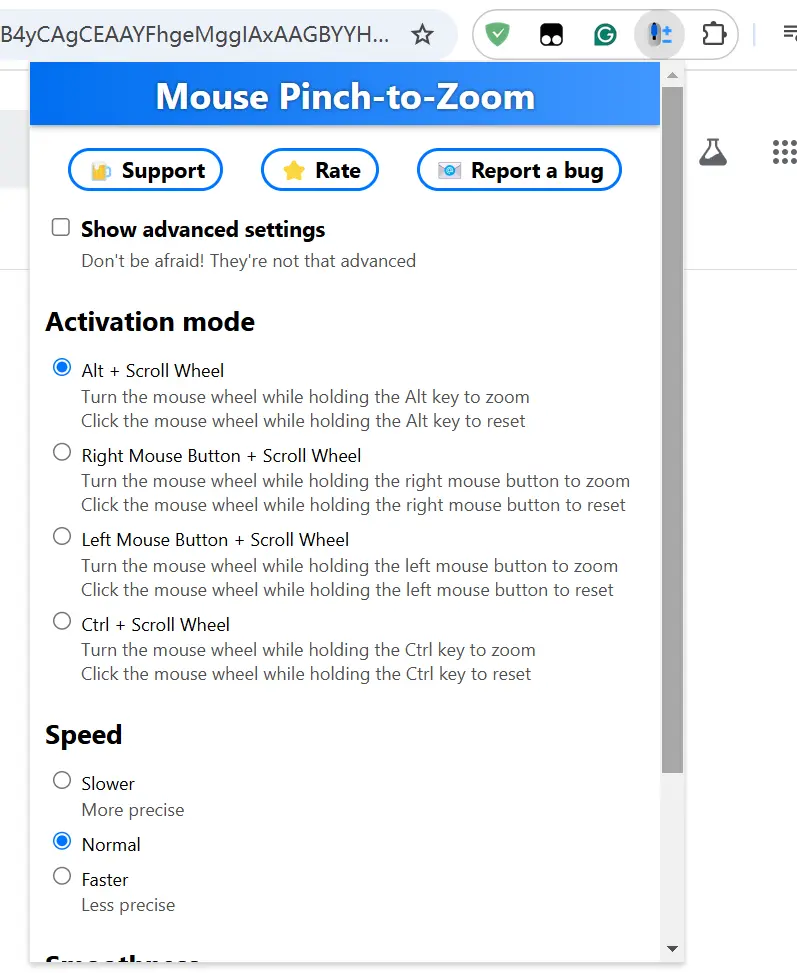Select Right Mouse Button + Scroll Wheel option
Image resolution: width=797 pixels, height=973 pixels.
pyautogui.click(x=62, y=453)
